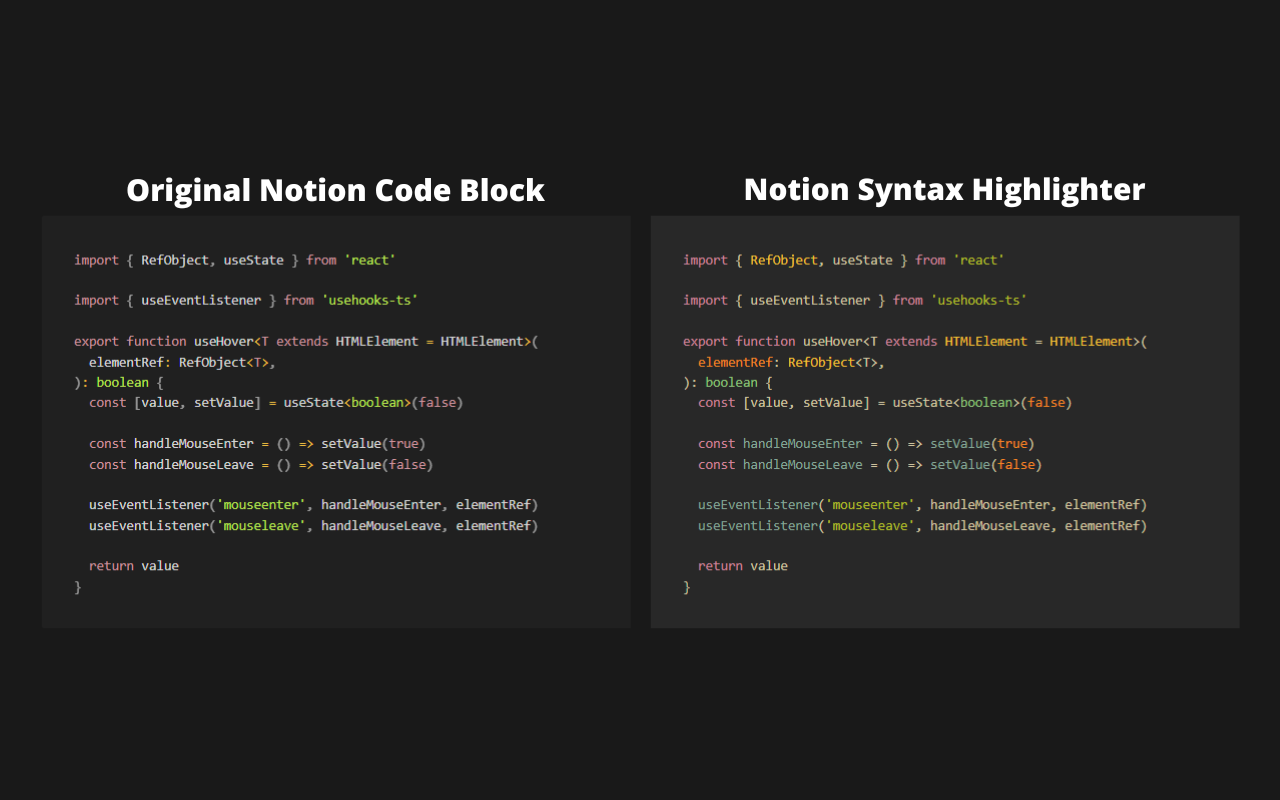This screenshot has width=1280, height=800.
Task: Click "return value" in Syntax Highlighter block
Action: (x=743, y=566)
